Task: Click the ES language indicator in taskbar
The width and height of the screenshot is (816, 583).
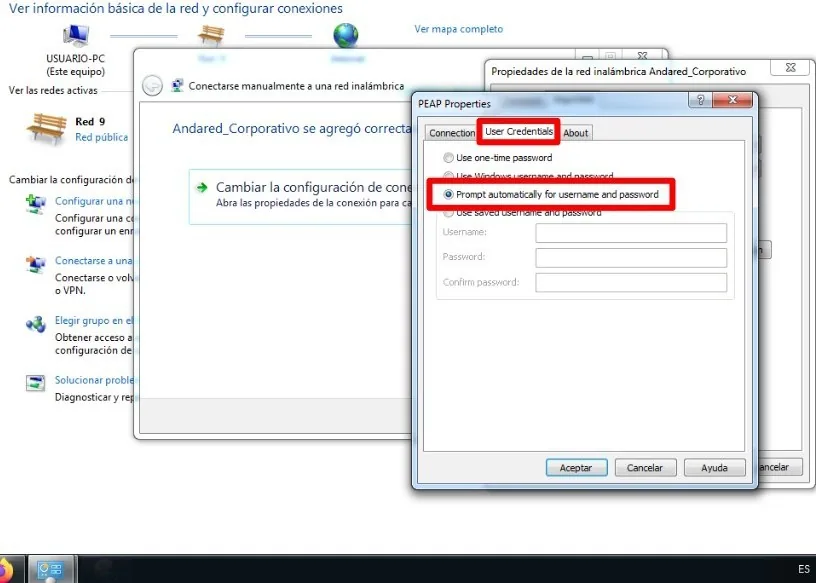Action: coord(804,569)
